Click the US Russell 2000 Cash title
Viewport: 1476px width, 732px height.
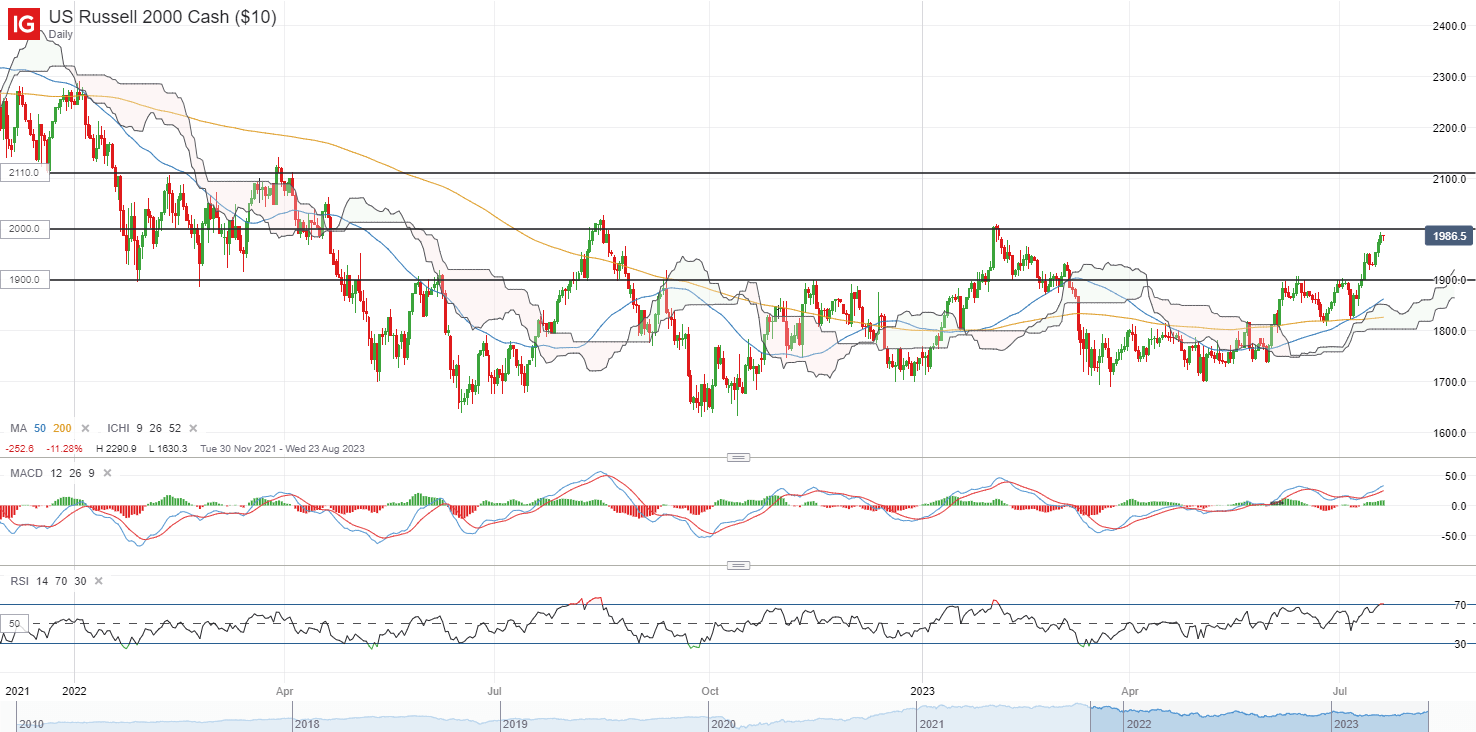163,17
